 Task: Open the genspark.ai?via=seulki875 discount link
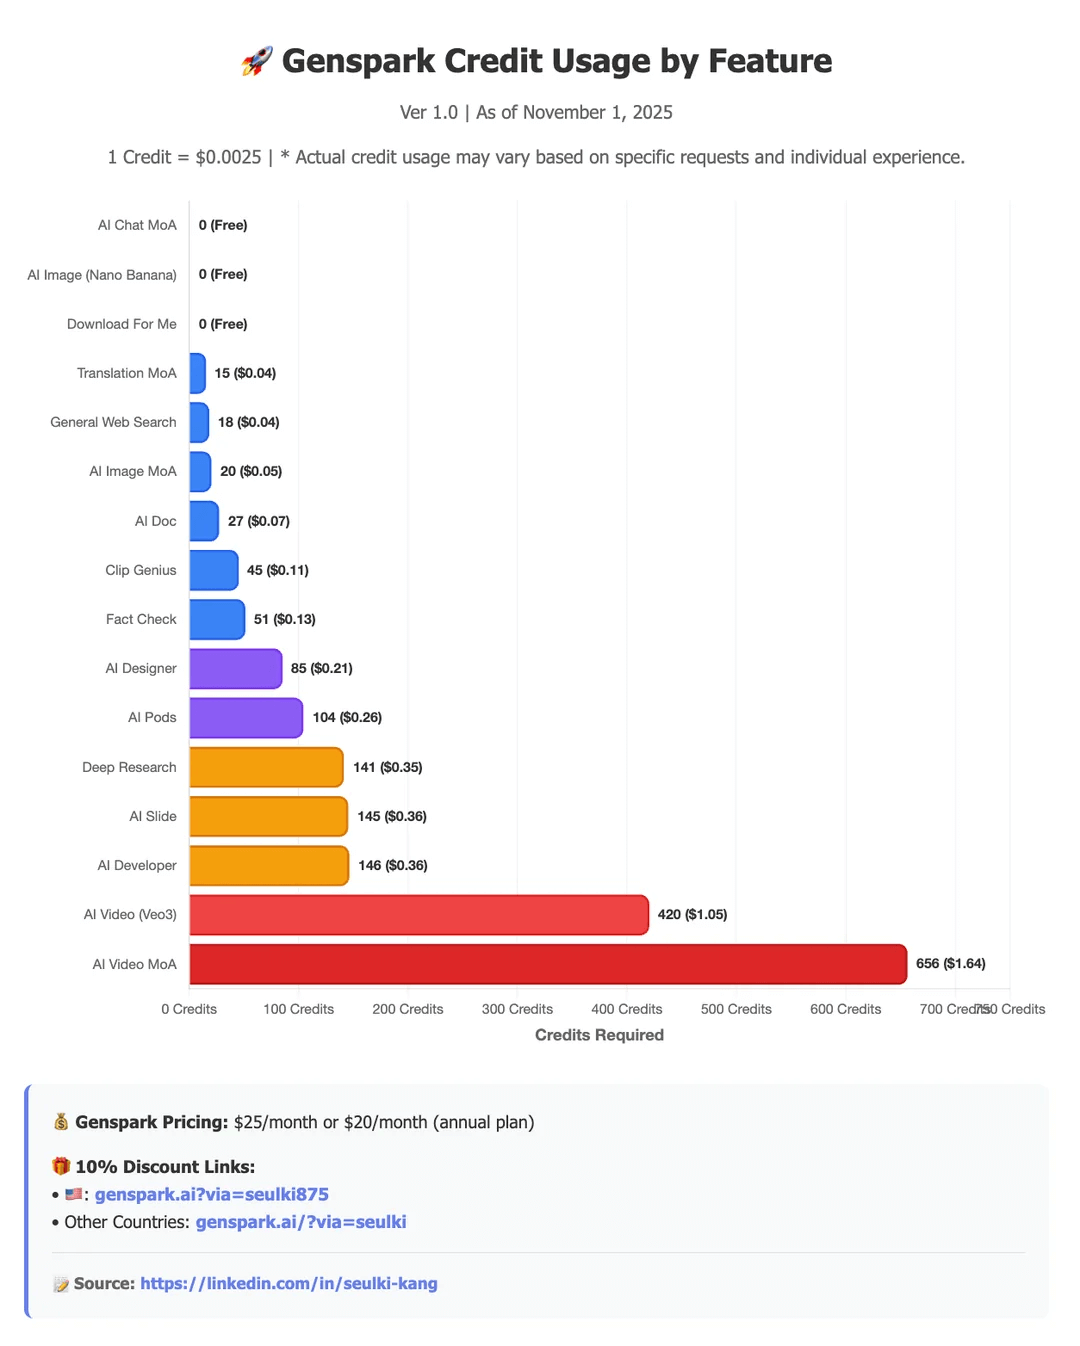click(211, 1194)
